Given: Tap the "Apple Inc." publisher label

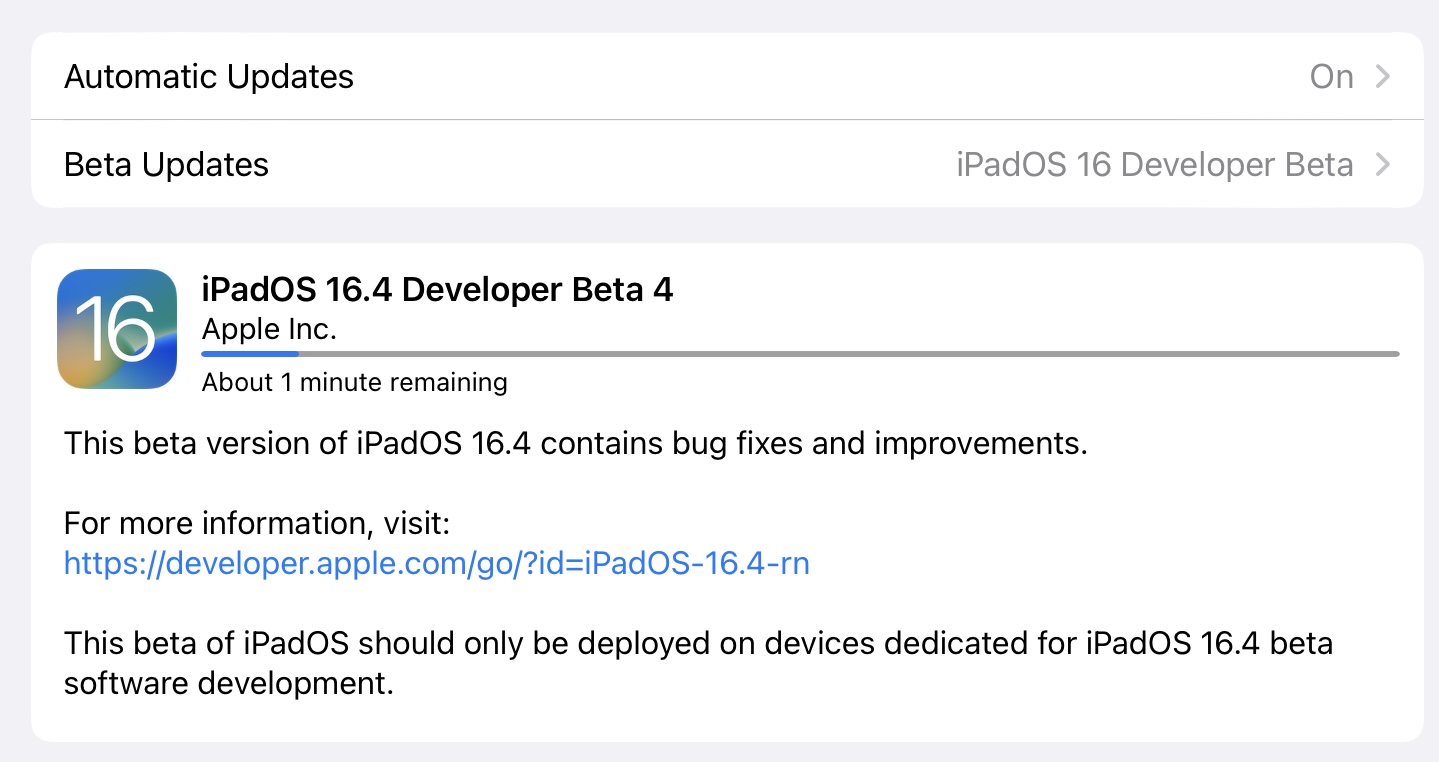Looking at the screenshot, I should tap(269, 328).
